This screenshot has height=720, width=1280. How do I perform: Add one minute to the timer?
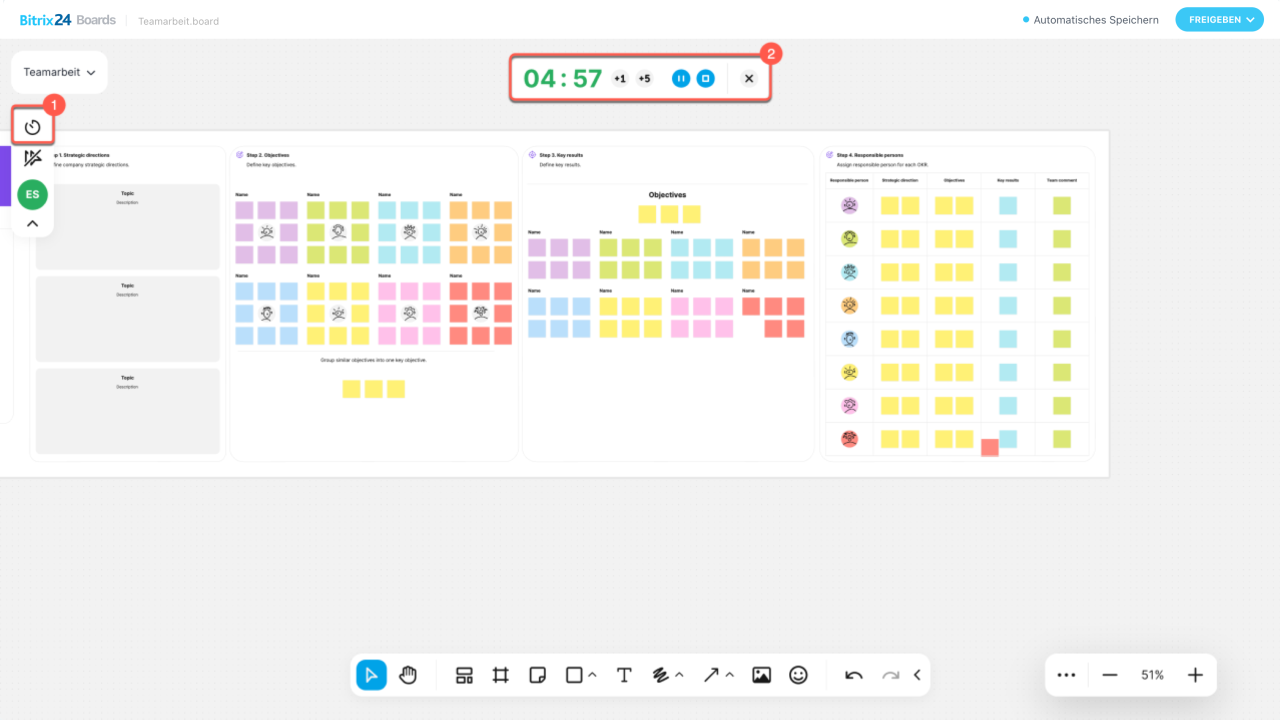(620, 79)
